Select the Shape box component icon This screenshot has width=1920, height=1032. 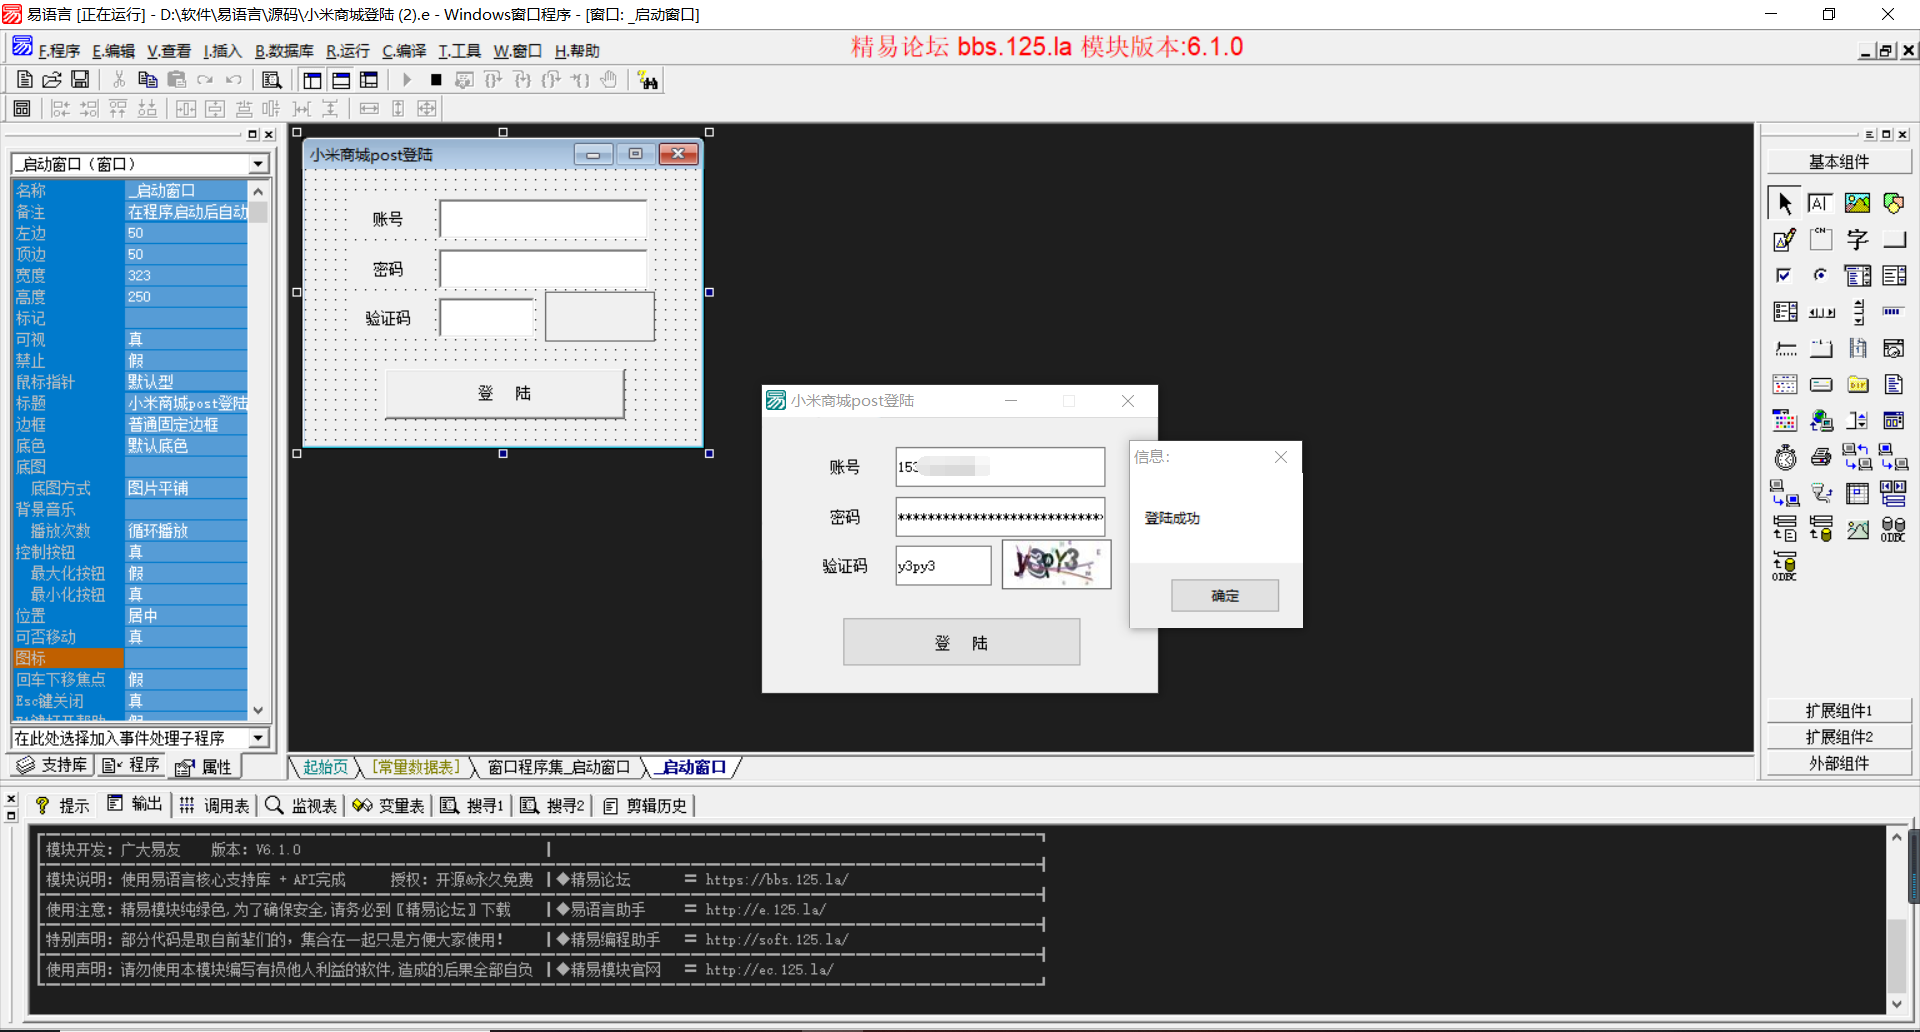[x=1893, y=203]
